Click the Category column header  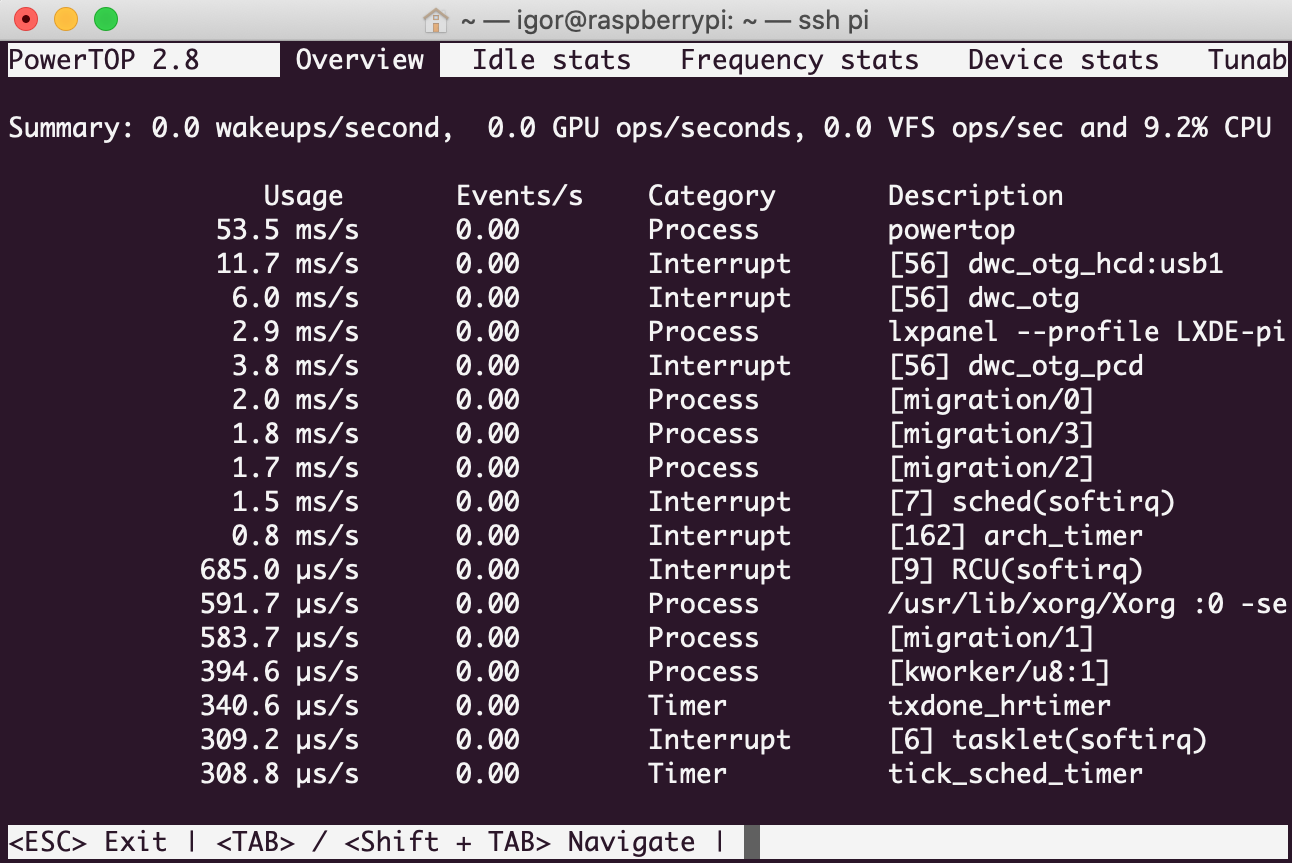[711, 196]
